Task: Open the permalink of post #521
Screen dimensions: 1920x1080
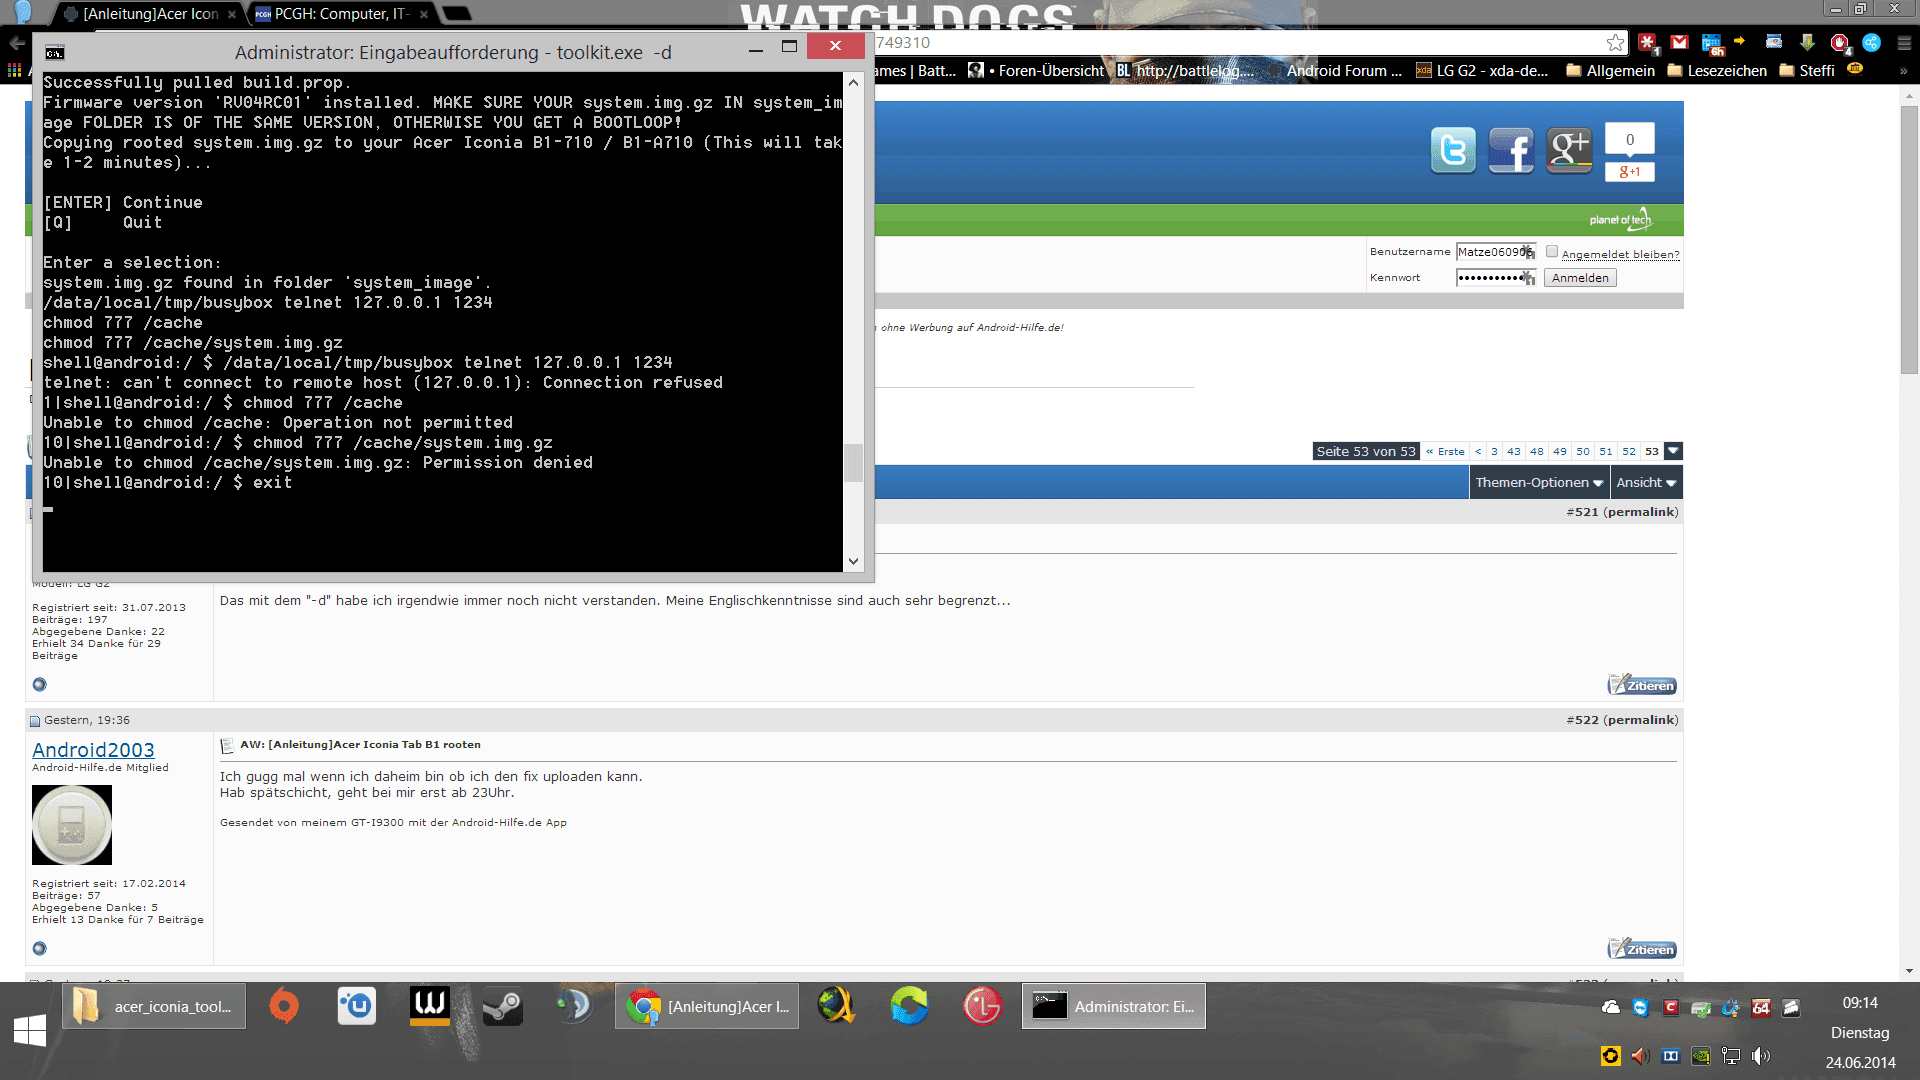Action: 1640,512
